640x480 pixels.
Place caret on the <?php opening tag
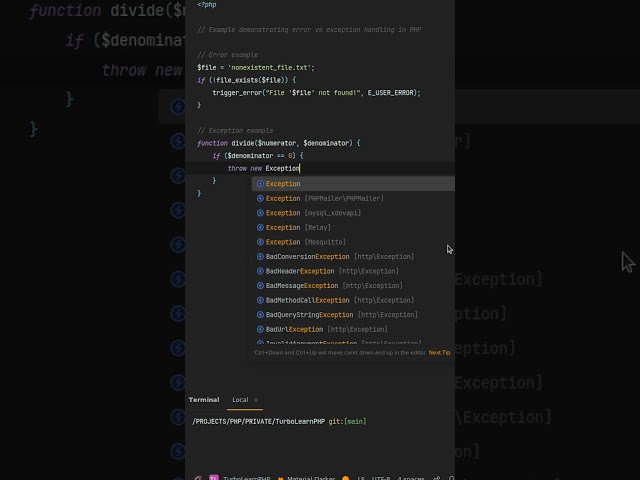207,4
